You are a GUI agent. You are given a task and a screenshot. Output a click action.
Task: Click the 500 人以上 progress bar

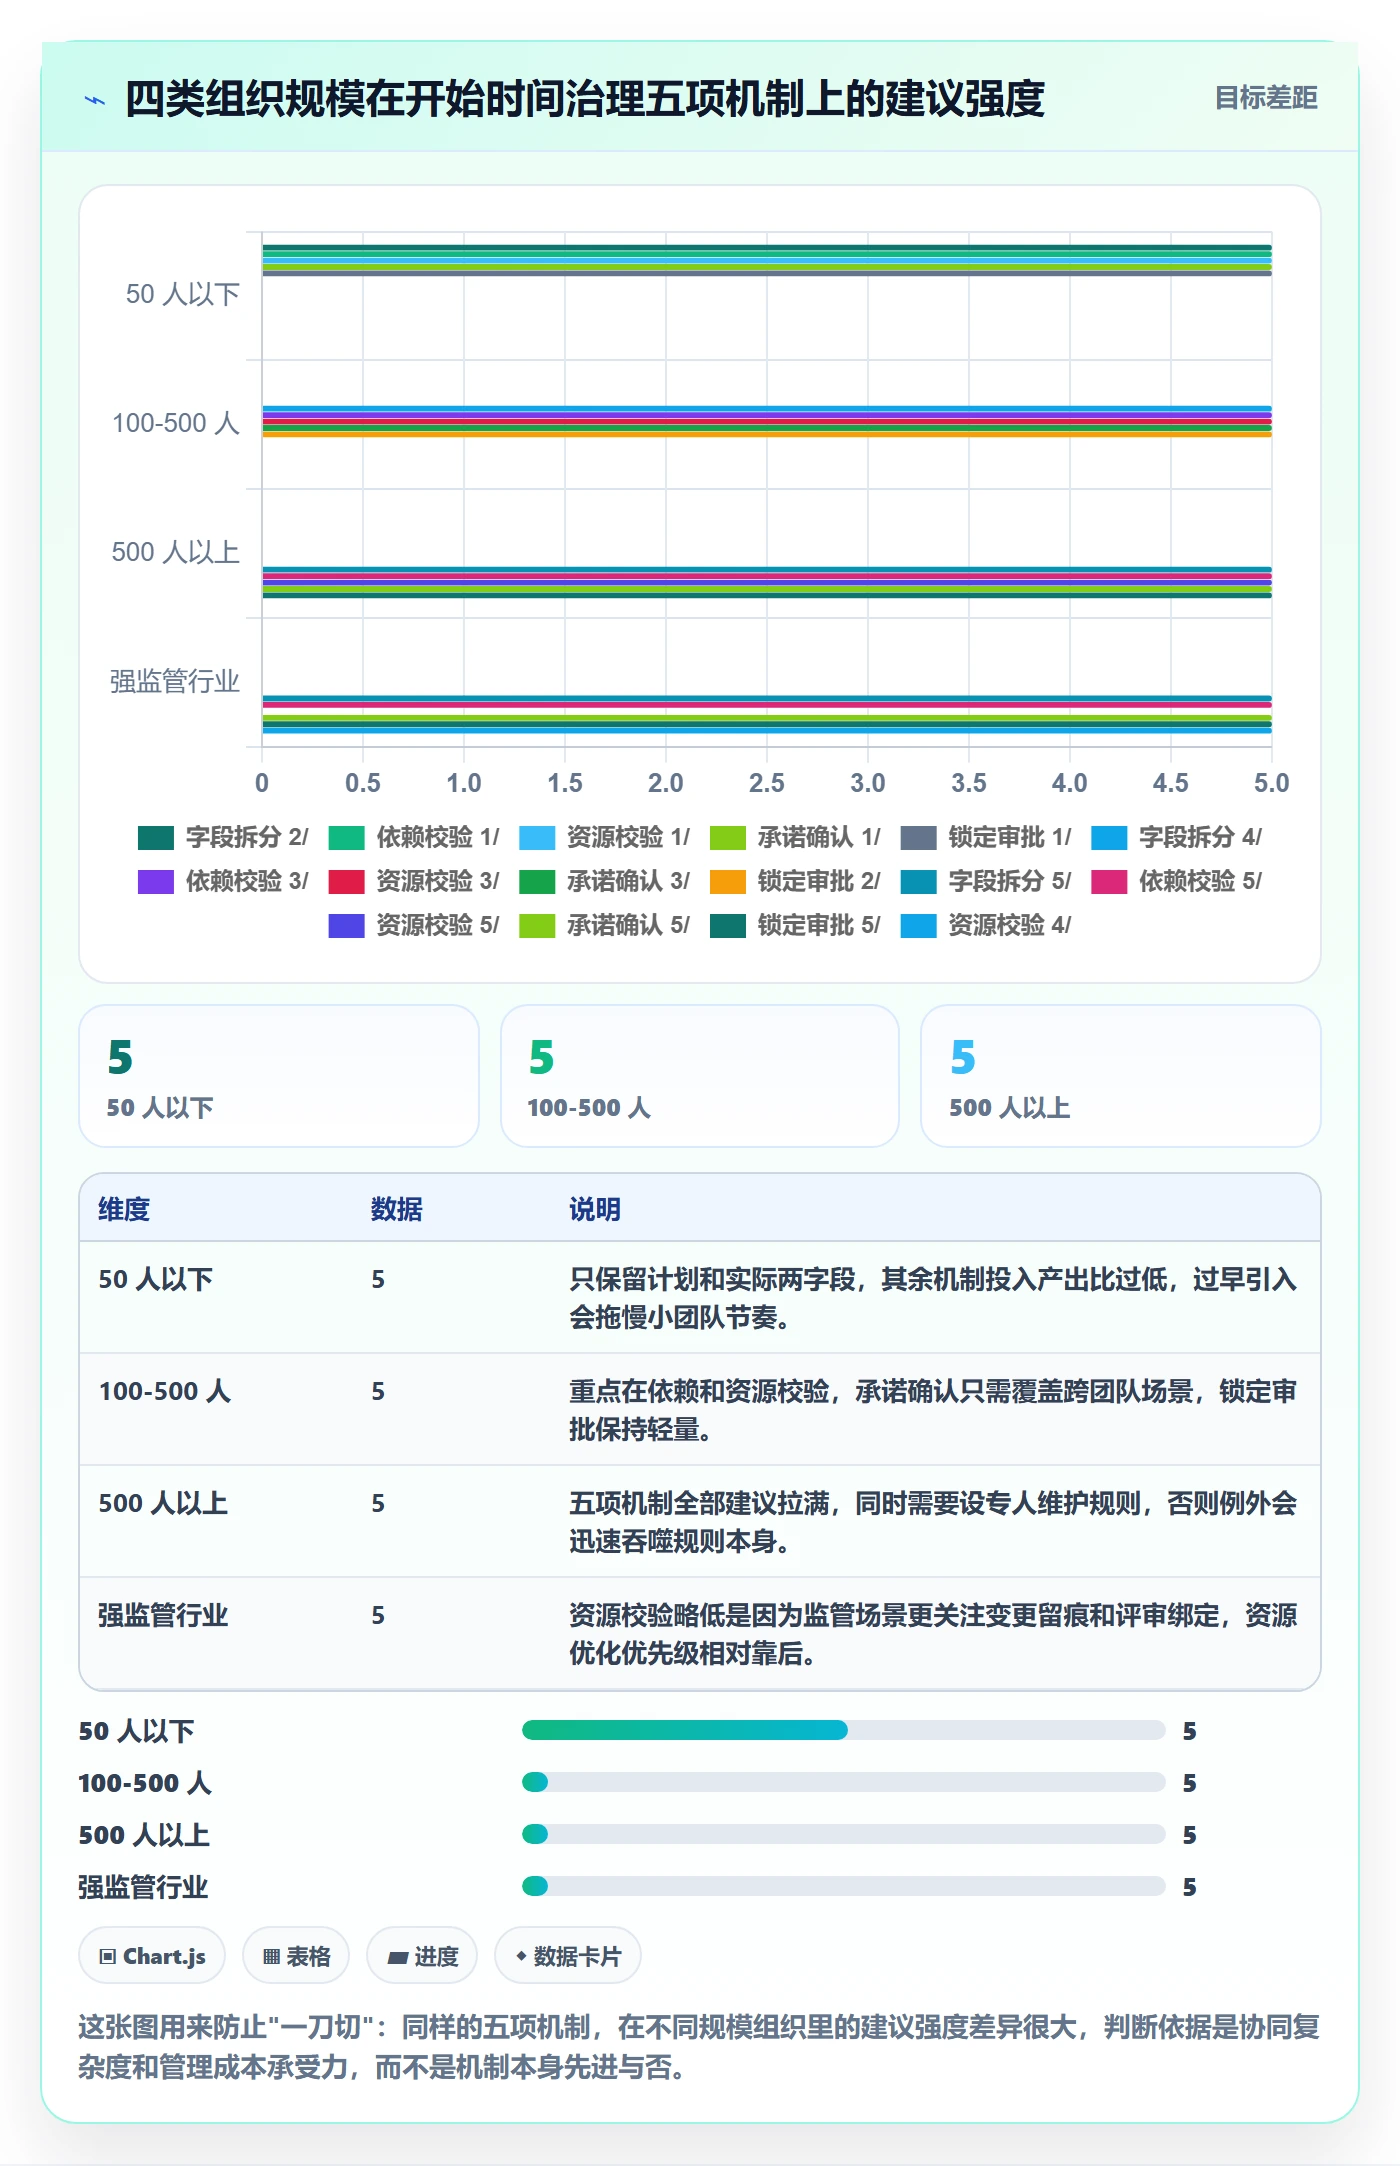[844, 1834]
